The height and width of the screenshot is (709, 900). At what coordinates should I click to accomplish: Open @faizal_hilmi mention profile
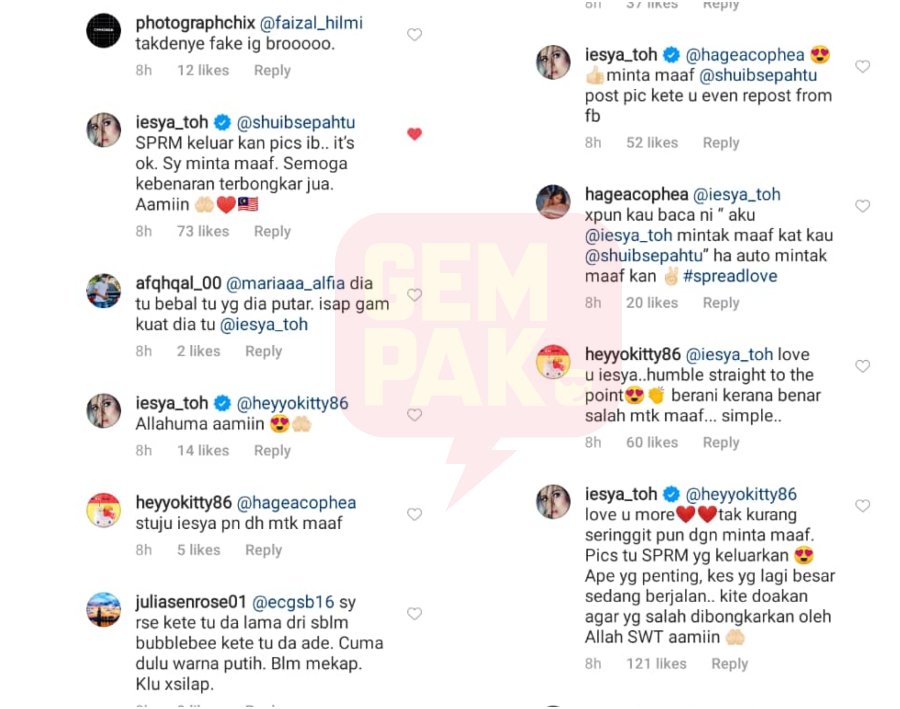click(311, 23)
